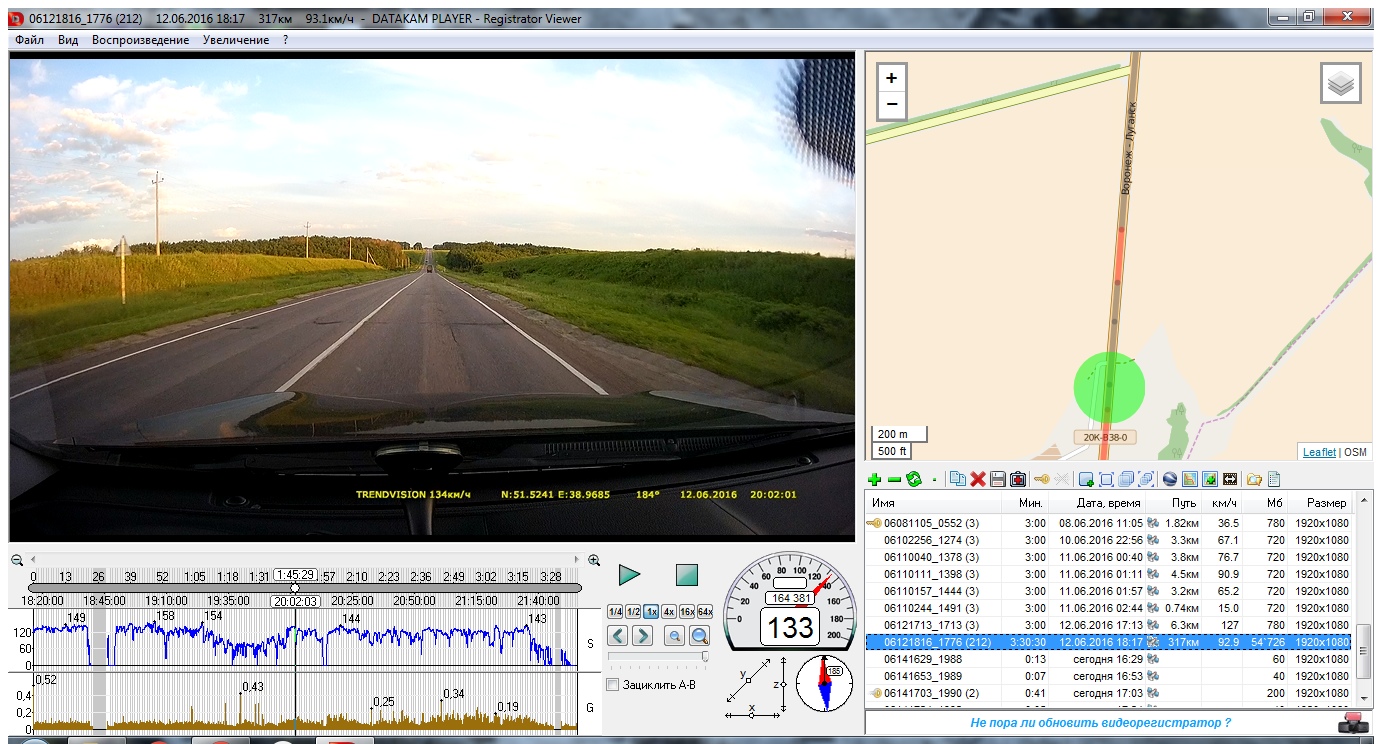Click the floppy disk save icon

[998, 480]
